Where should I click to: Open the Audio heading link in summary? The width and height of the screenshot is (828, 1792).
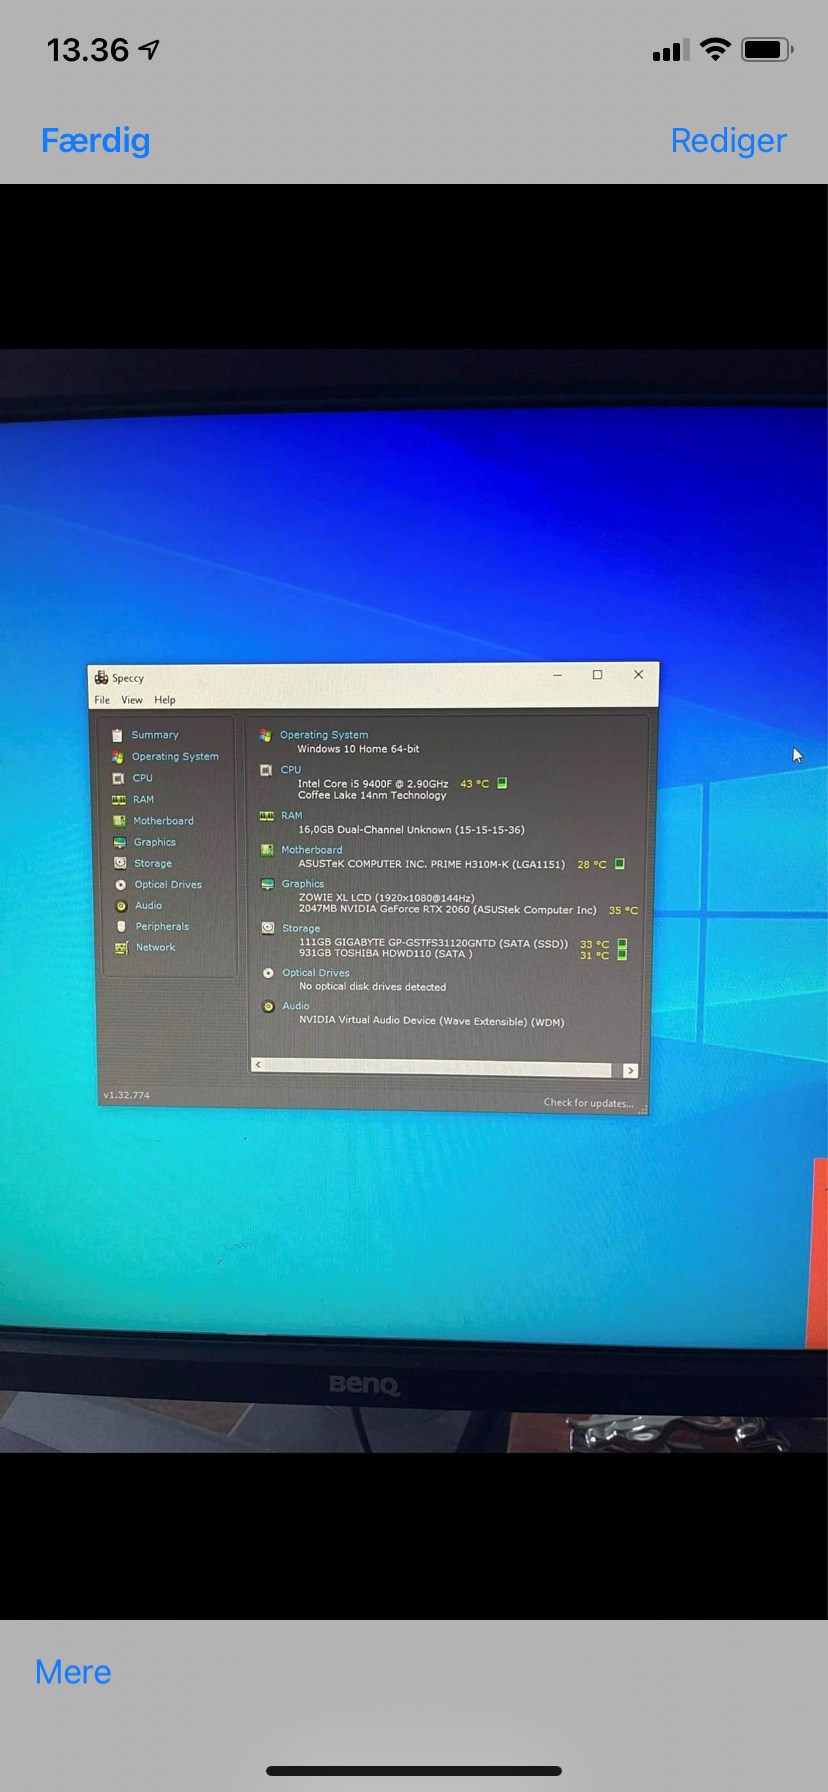point(296,1006)
